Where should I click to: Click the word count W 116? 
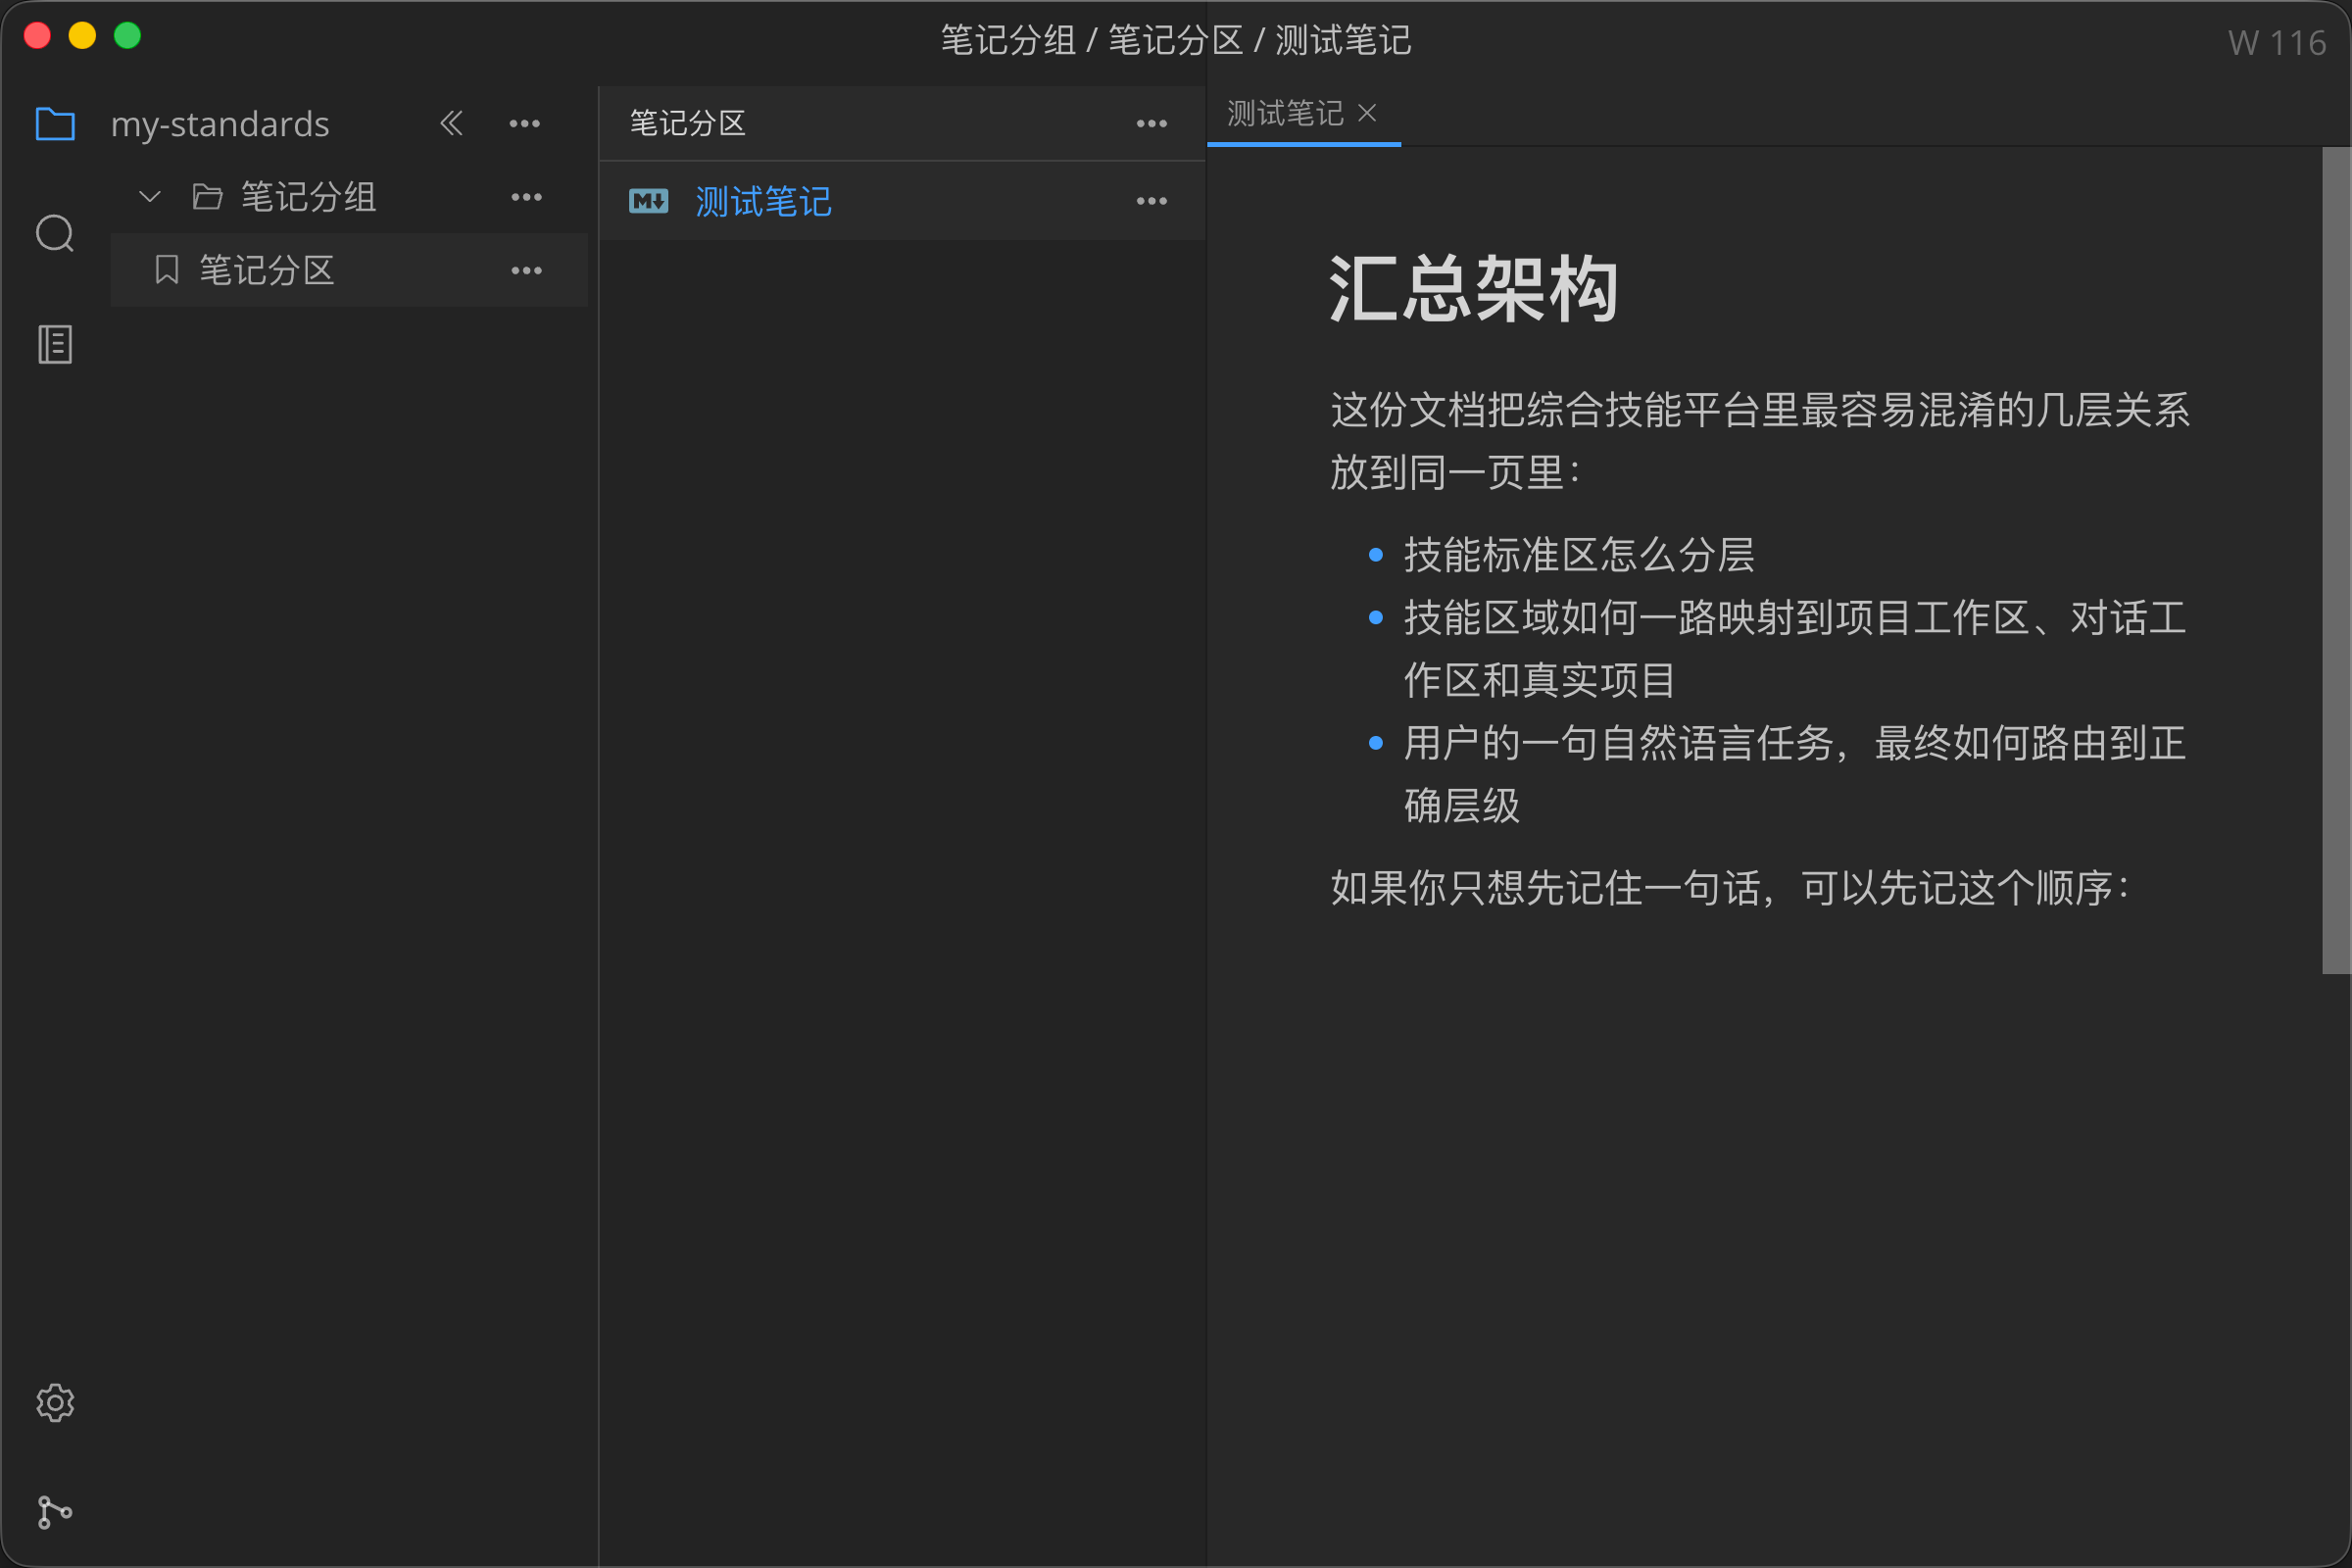[2277, 43]
